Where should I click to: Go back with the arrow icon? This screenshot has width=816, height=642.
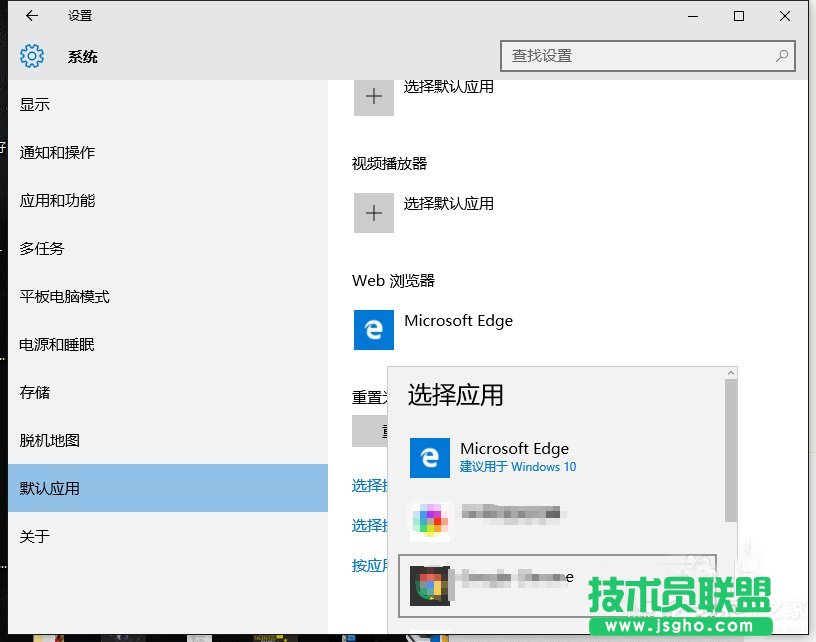pyautogui.click(x=32, y=16)
